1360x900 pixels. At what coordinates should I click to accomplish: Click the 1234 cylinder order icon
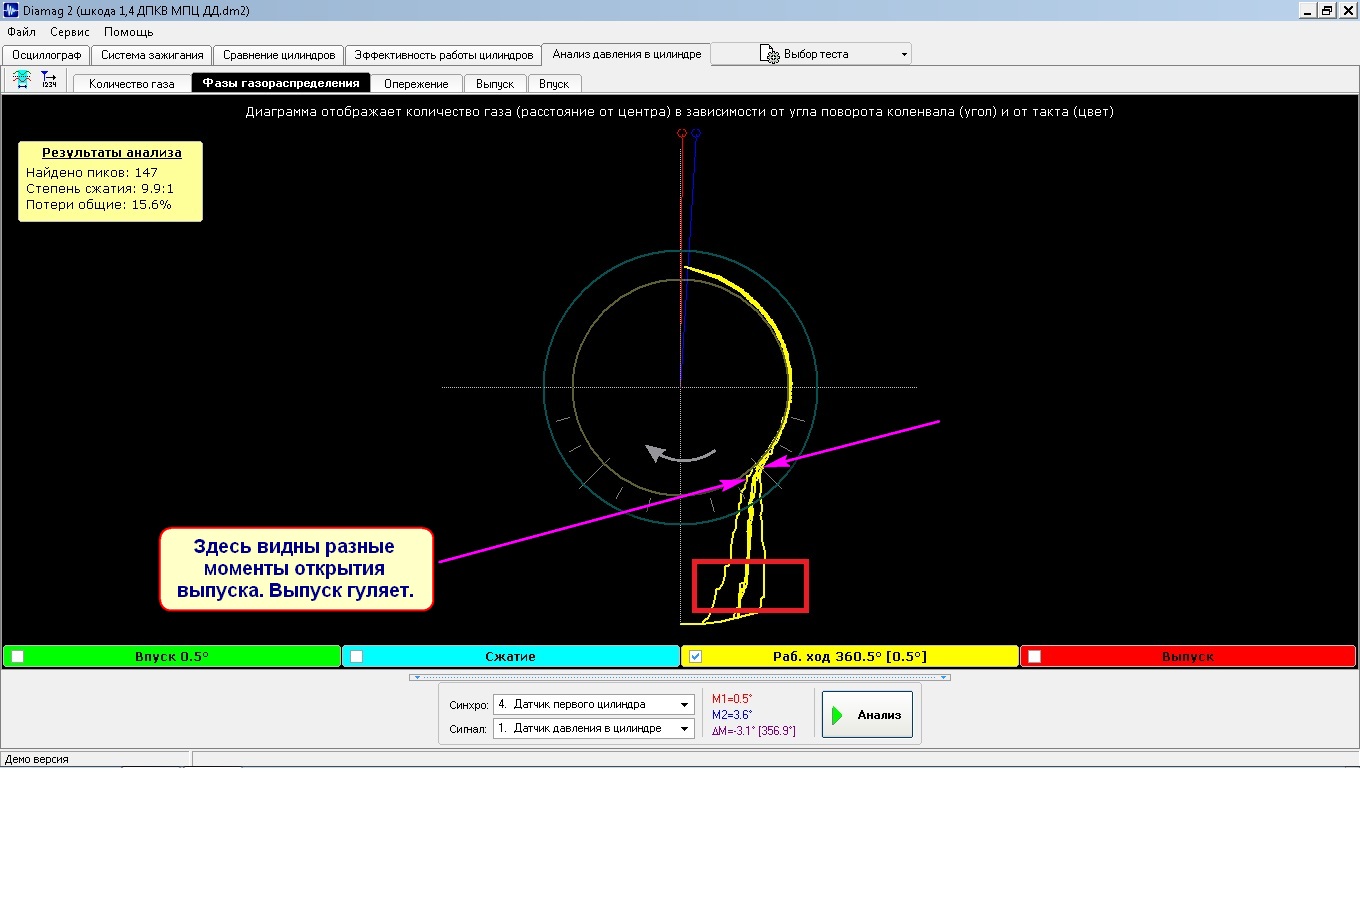(x=48, y=80)
